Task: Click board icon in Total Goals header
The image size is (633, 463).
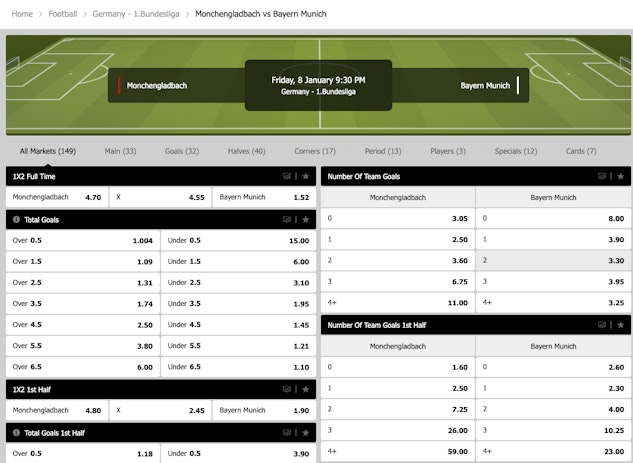Action: (287, 220)
